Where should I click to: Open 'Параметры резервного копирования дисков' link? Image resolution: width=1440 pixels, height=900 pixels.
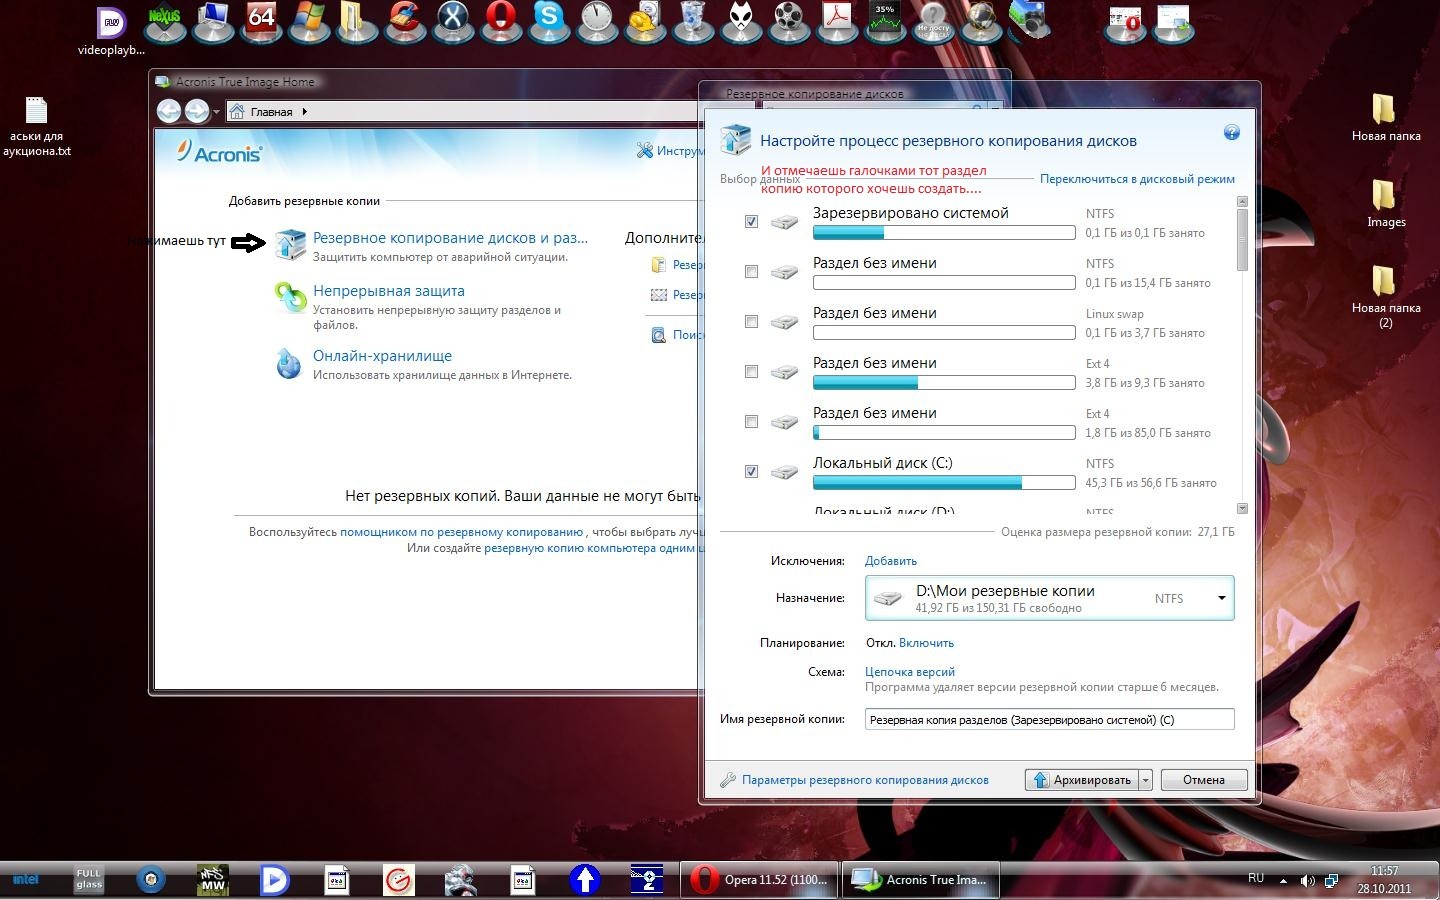[865, 780]
